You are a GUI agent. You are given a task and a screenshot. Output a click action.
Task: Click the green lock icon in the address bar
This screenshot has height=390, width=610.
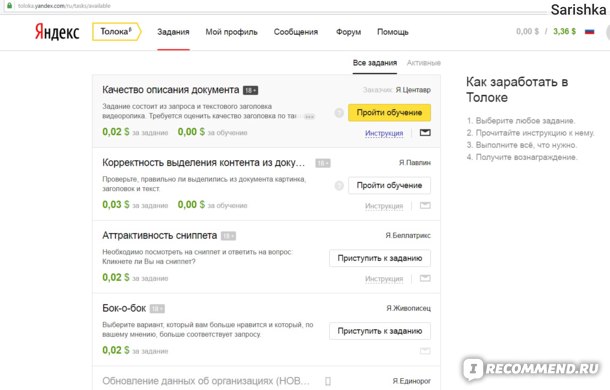[x=9, y=5]
